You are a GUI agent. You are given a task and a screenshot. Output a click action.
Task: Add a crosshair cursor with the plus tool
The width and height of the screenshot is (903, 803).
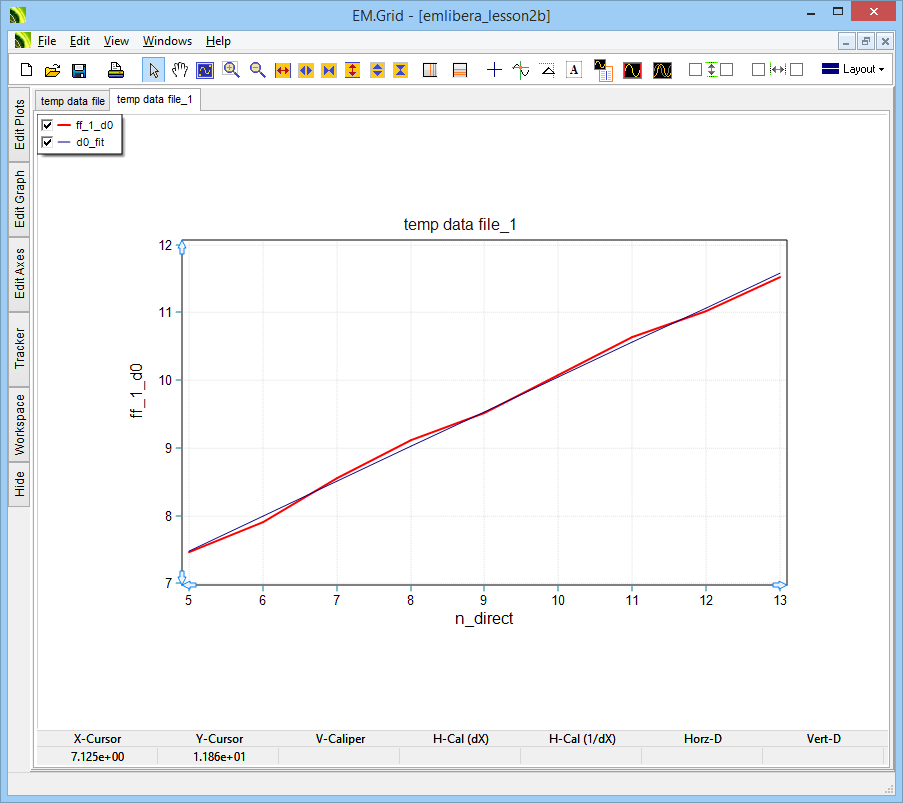(x=494, y=70)
